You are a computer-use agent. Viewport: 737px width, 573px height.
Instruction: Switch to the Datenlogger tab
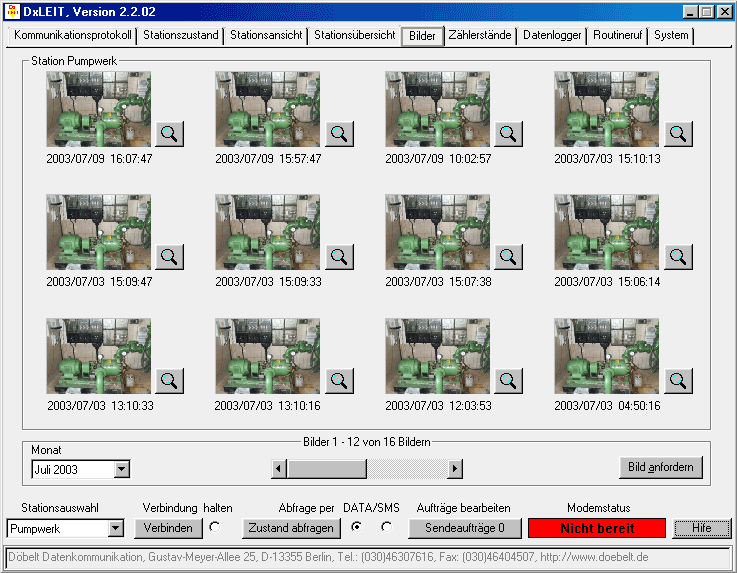point(552,35)
